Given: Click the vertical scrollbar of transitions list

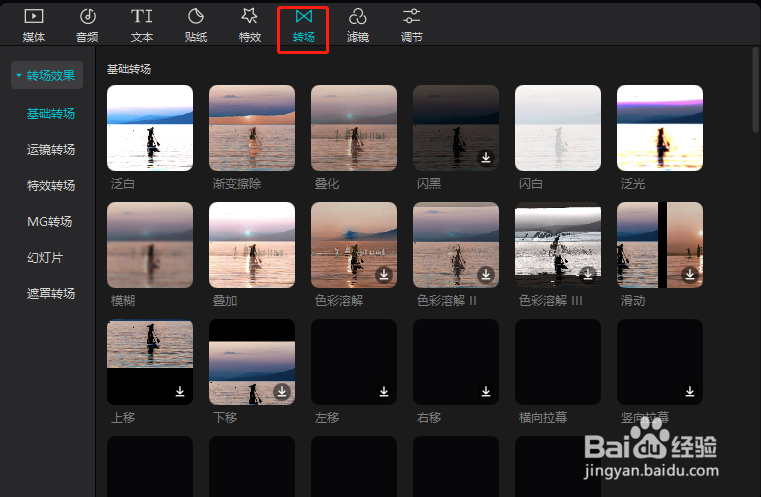Looking at the screenshot, I should click(x=755, y=90).
